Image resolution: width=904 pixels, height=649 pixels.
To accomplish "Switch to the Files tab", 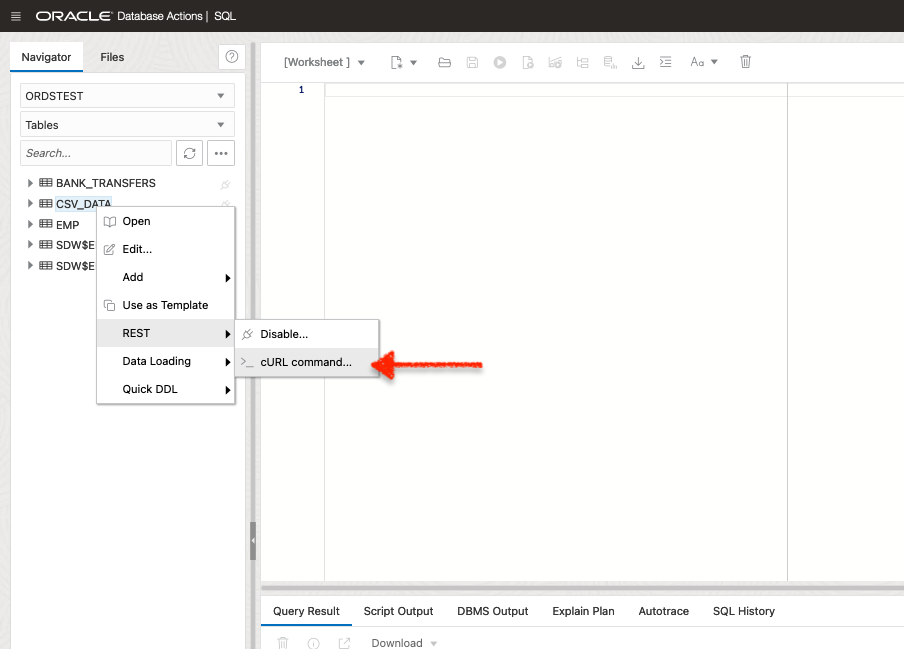I will click(112, 57).
